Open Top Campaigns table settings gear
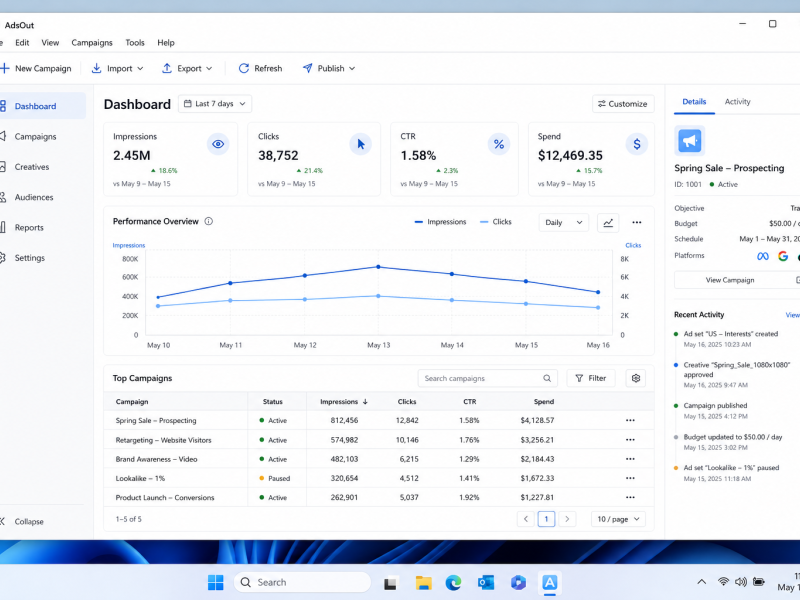 [x=636, y=378]
